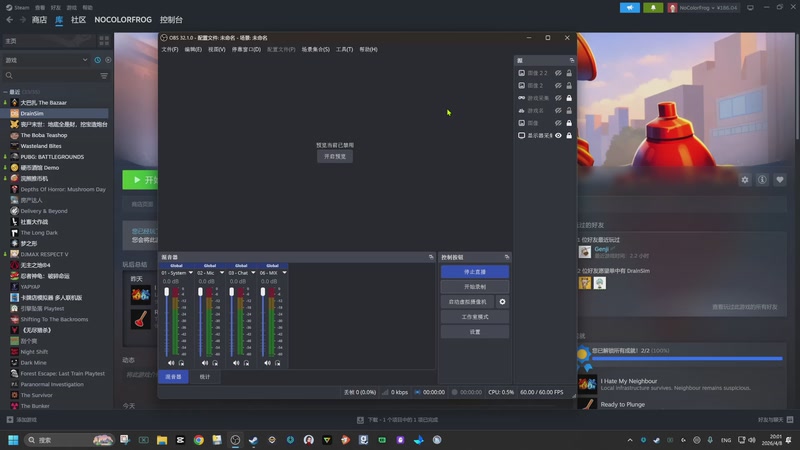This screenshot has width=800, height=450.
Task: Open game settings gear on Steam page
Action: 745,180
